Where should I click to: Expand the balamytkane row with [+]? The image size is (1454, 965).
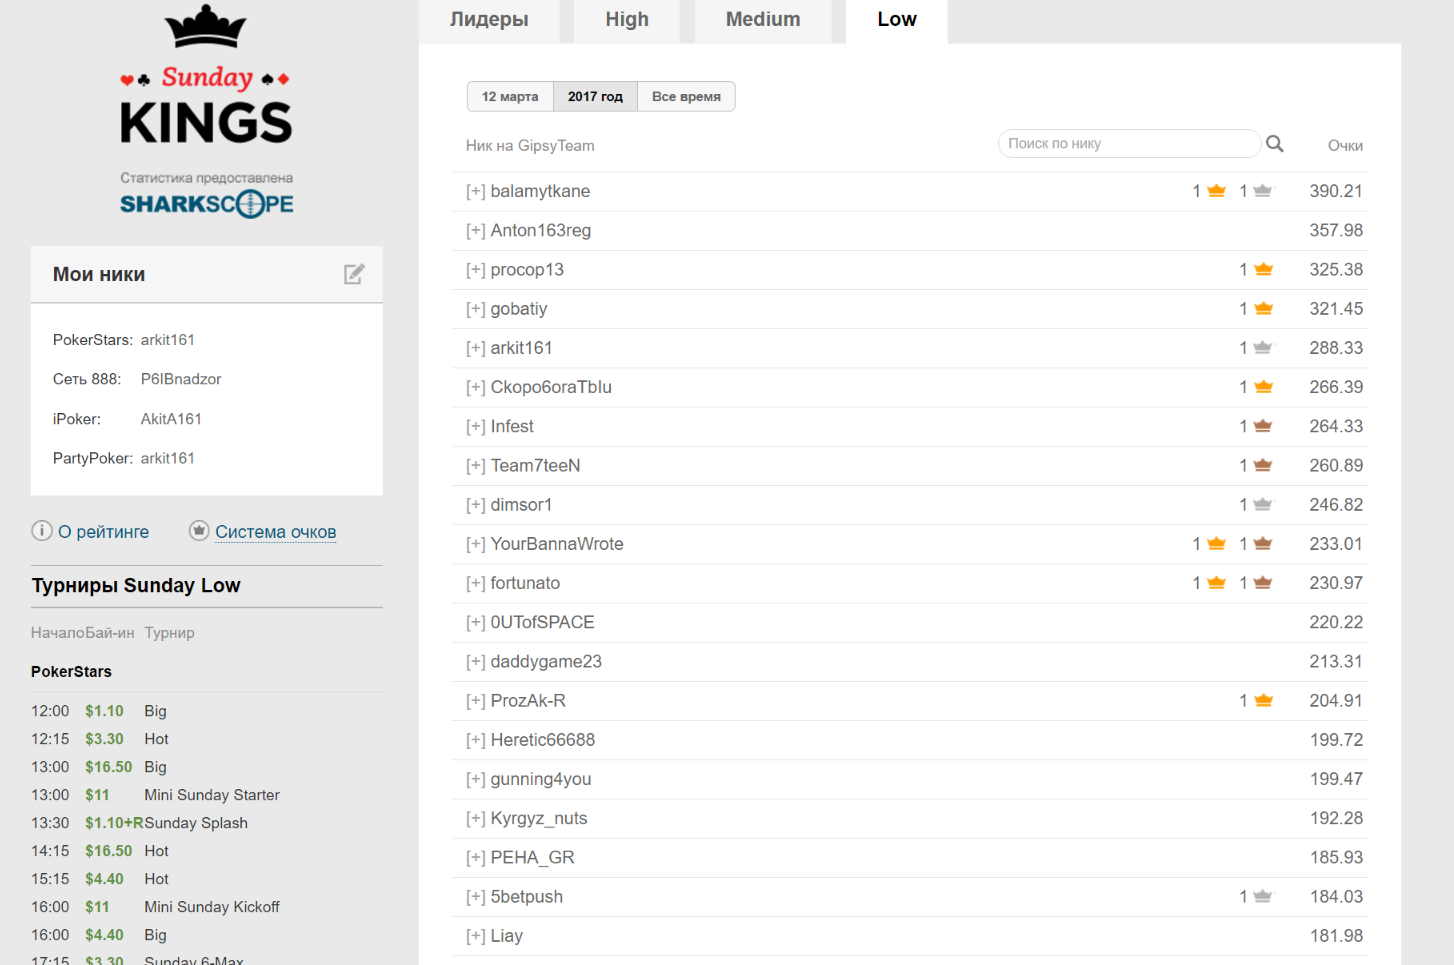click(x=476, y=191)
